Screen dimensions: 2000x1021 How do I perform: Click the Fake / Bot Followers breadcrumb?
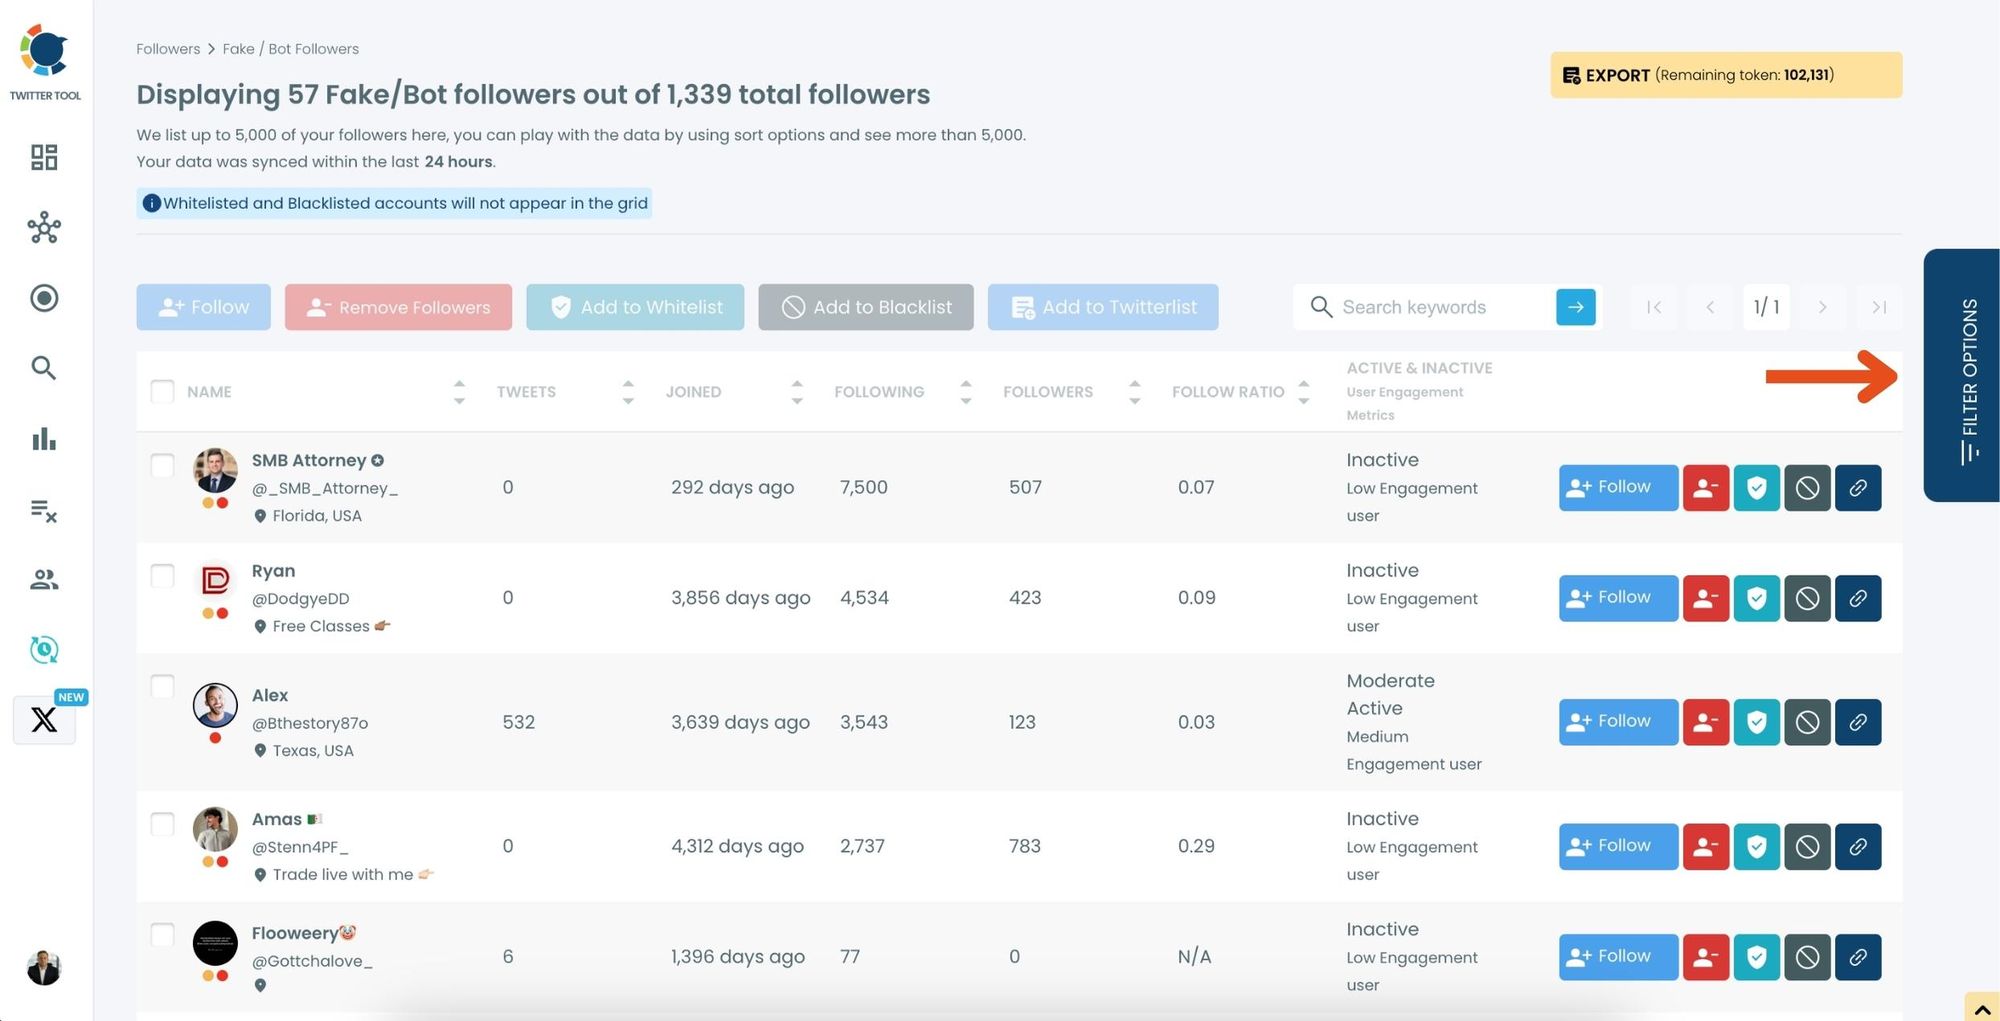pos(291,48)
